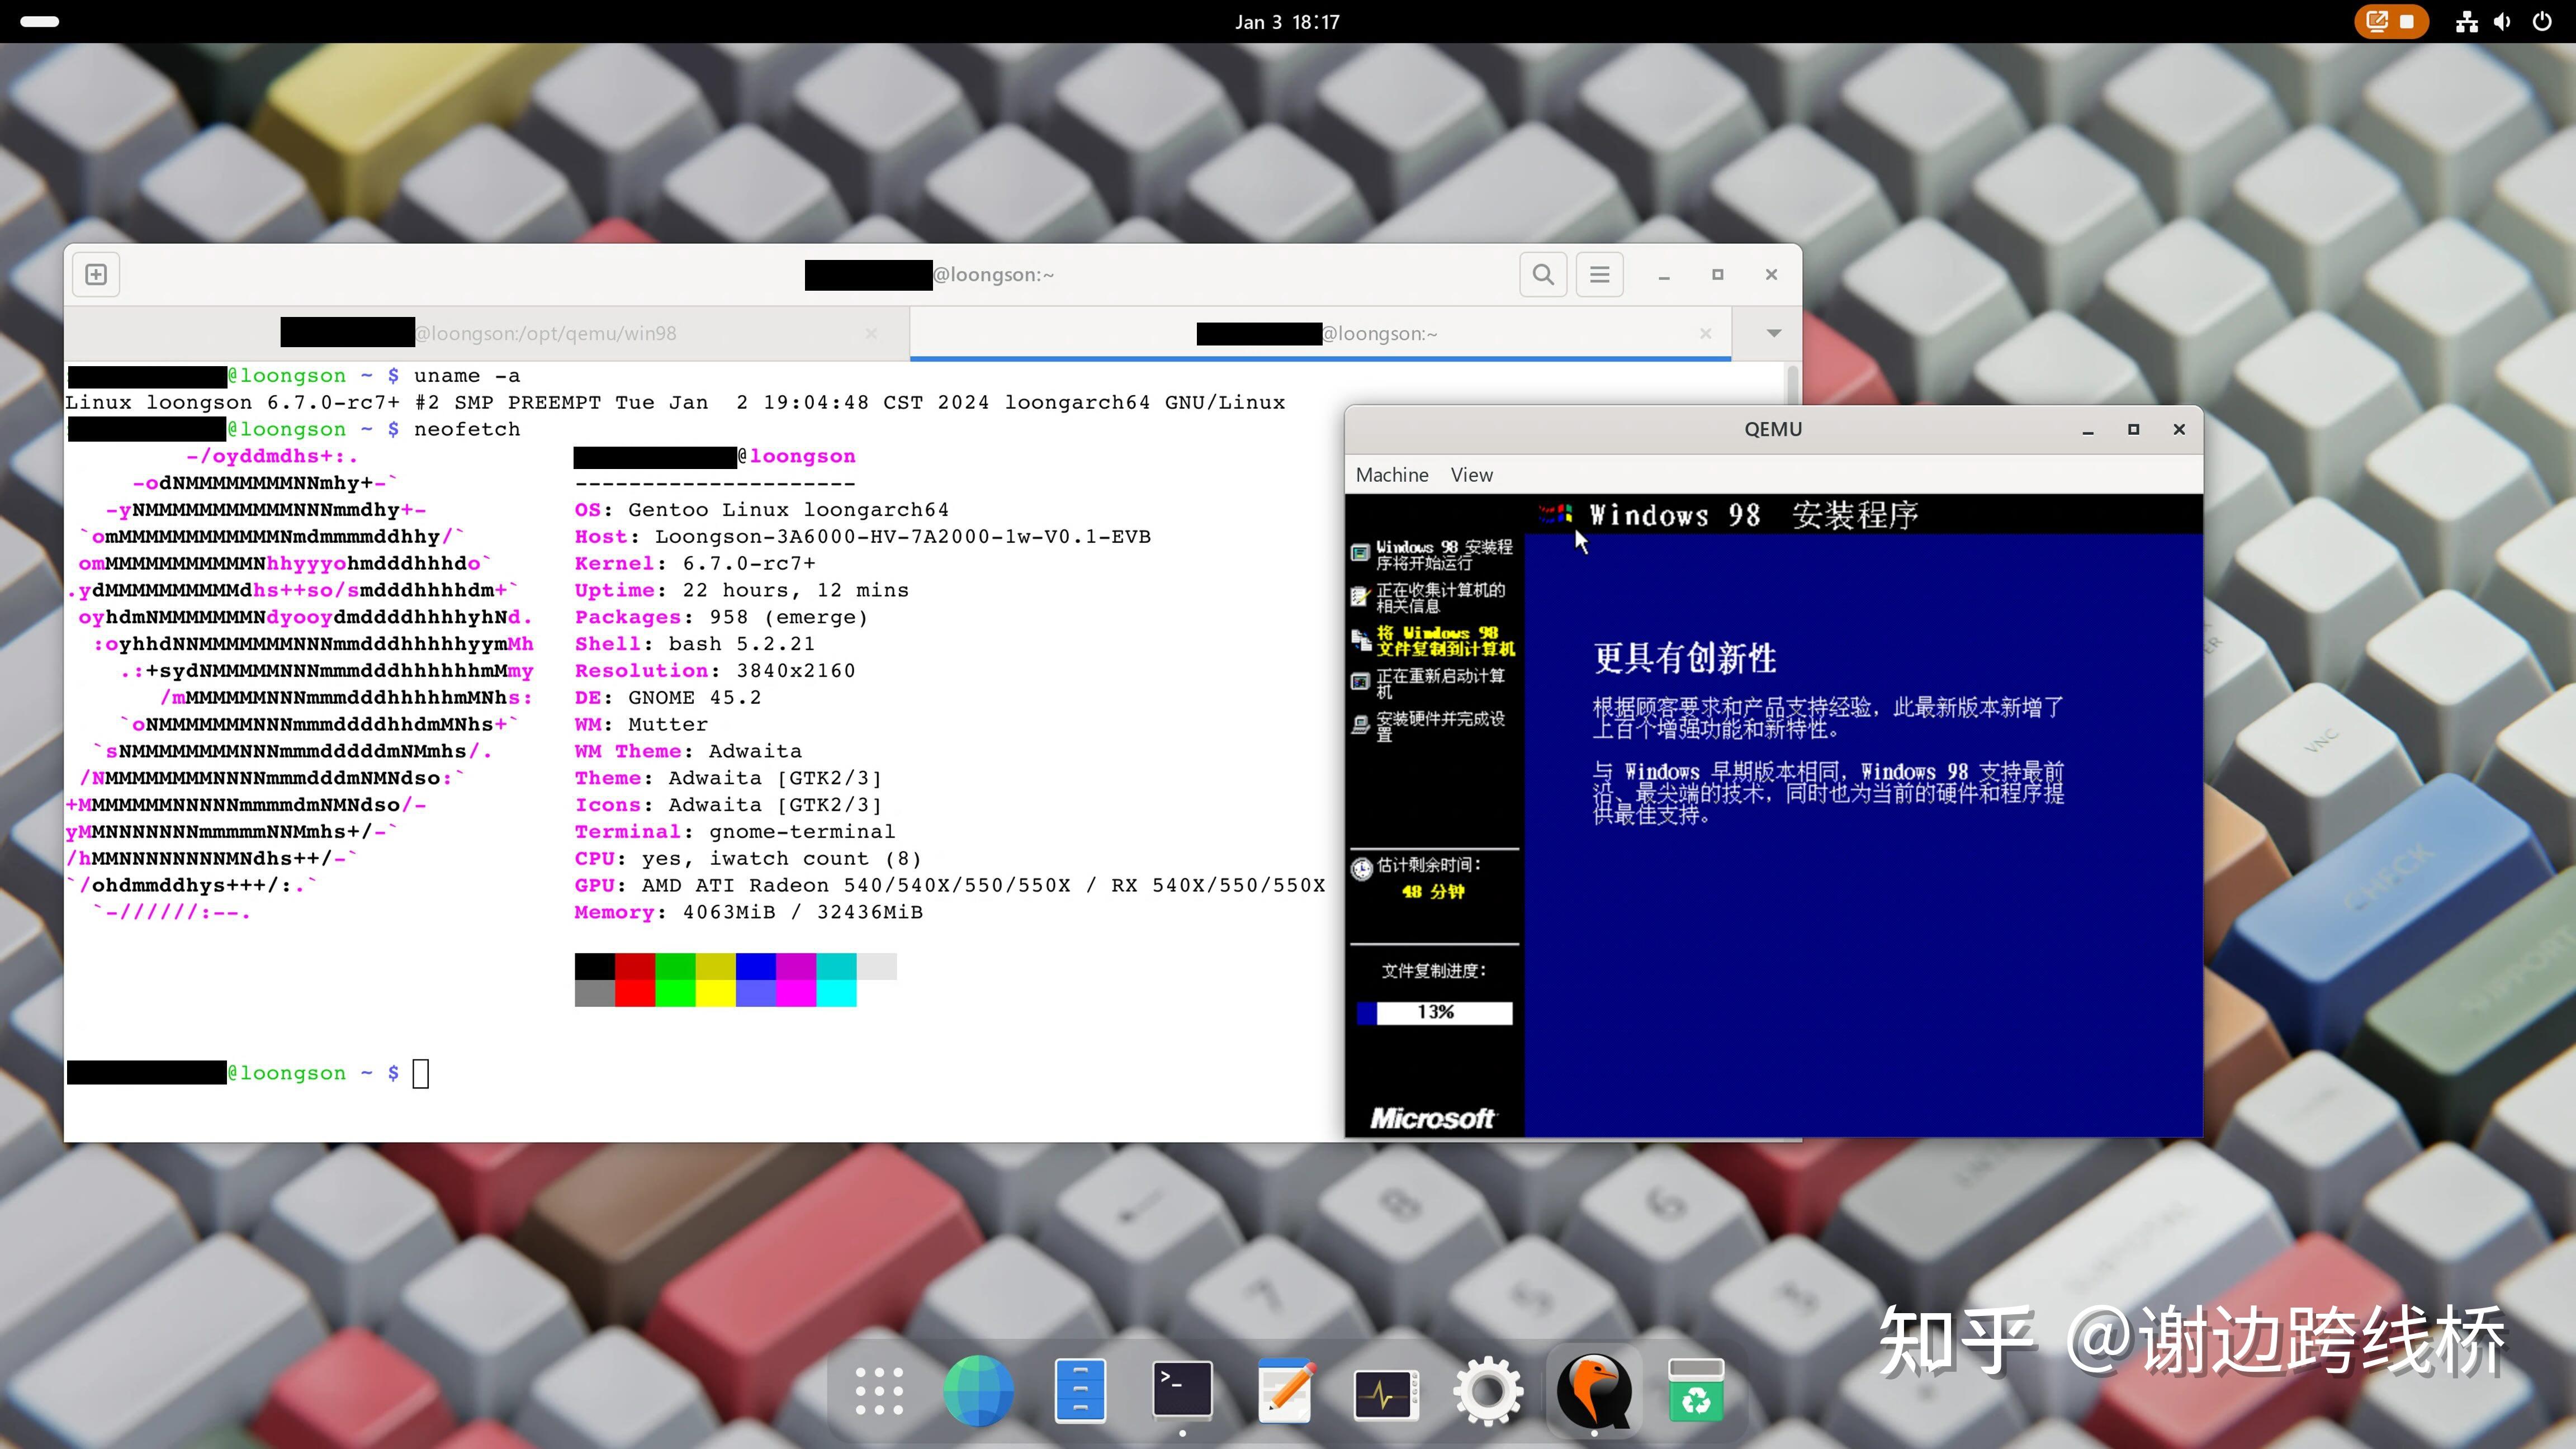Open the terminal hamburger menu
Viewport: 2576px width, 1449px height.
pyautogui.click(x=1600, y=274)
